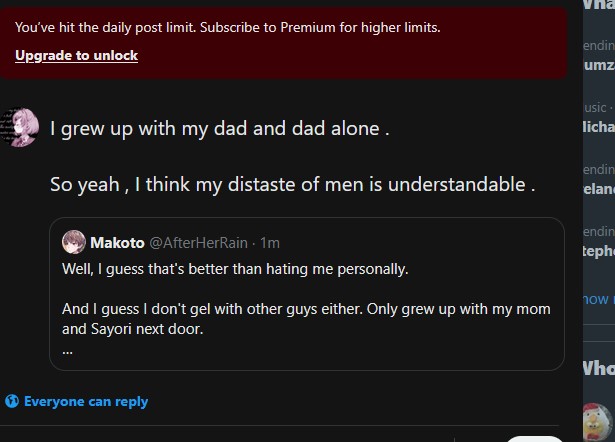Open the suggested account's chicken avatar
This screenshot has width=615, height=442.
(598, 422)
